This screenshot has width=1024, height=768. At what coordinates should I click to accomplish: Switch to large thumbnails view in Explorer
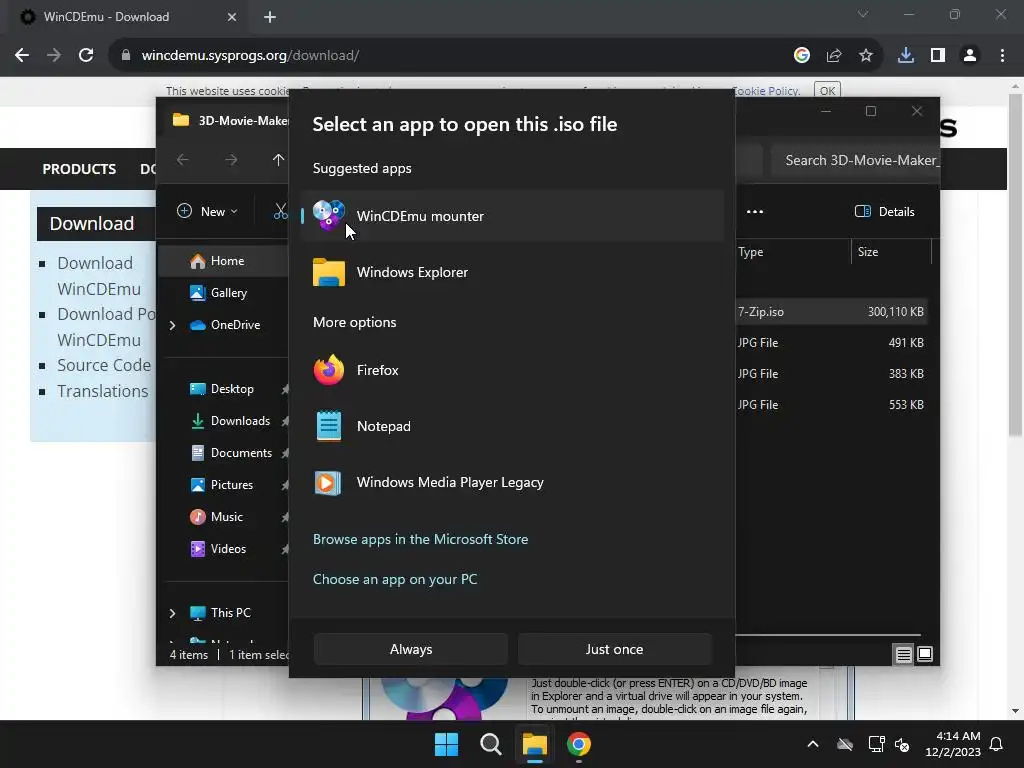925,654
